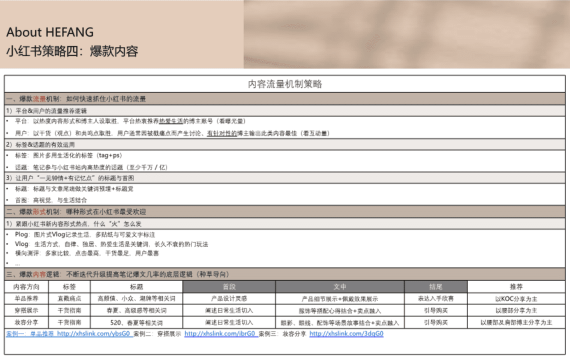Viewport: 570px width, 360px height.
Task: Click the bullet line starting with 'Vlog'
Action: tap(111, 244)
